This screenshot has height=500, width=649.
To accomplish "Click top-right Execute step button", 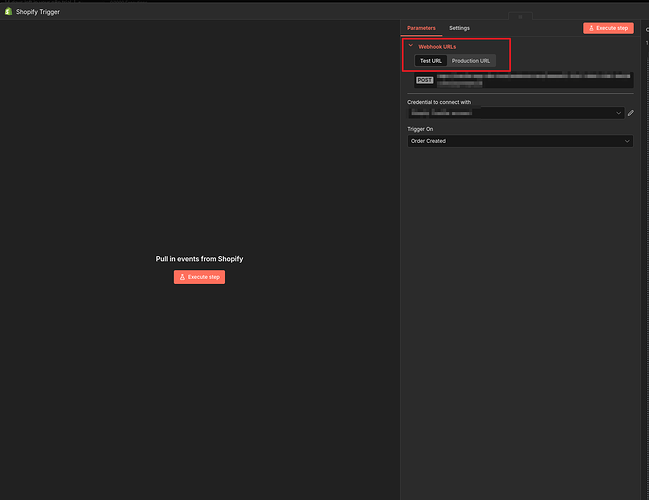I will [x=608, y=28].
